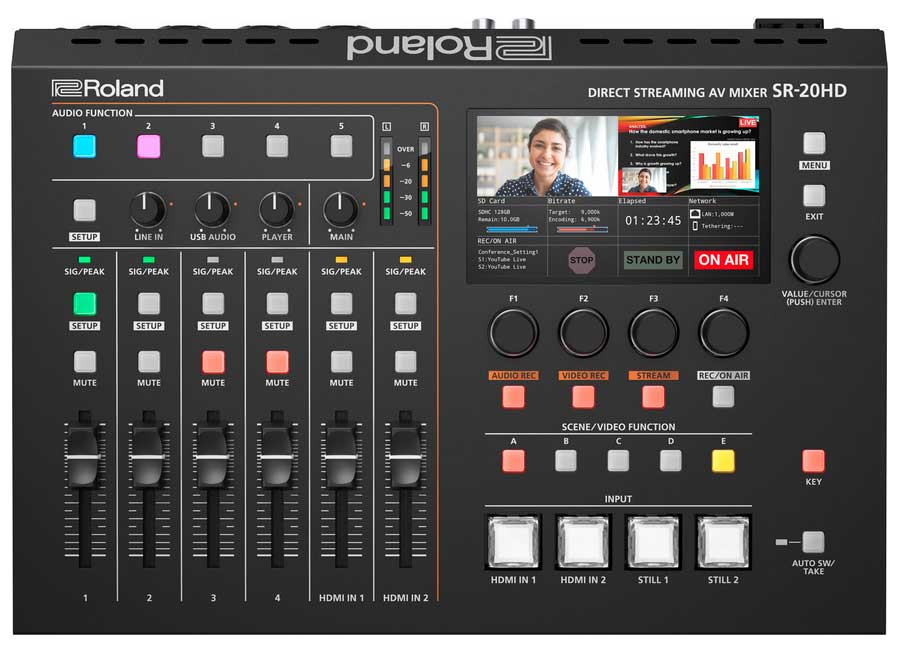Select Scene E yellow button
Image resolution: width=900 pixels, height=656 pixels.
(x=723, y=461)
